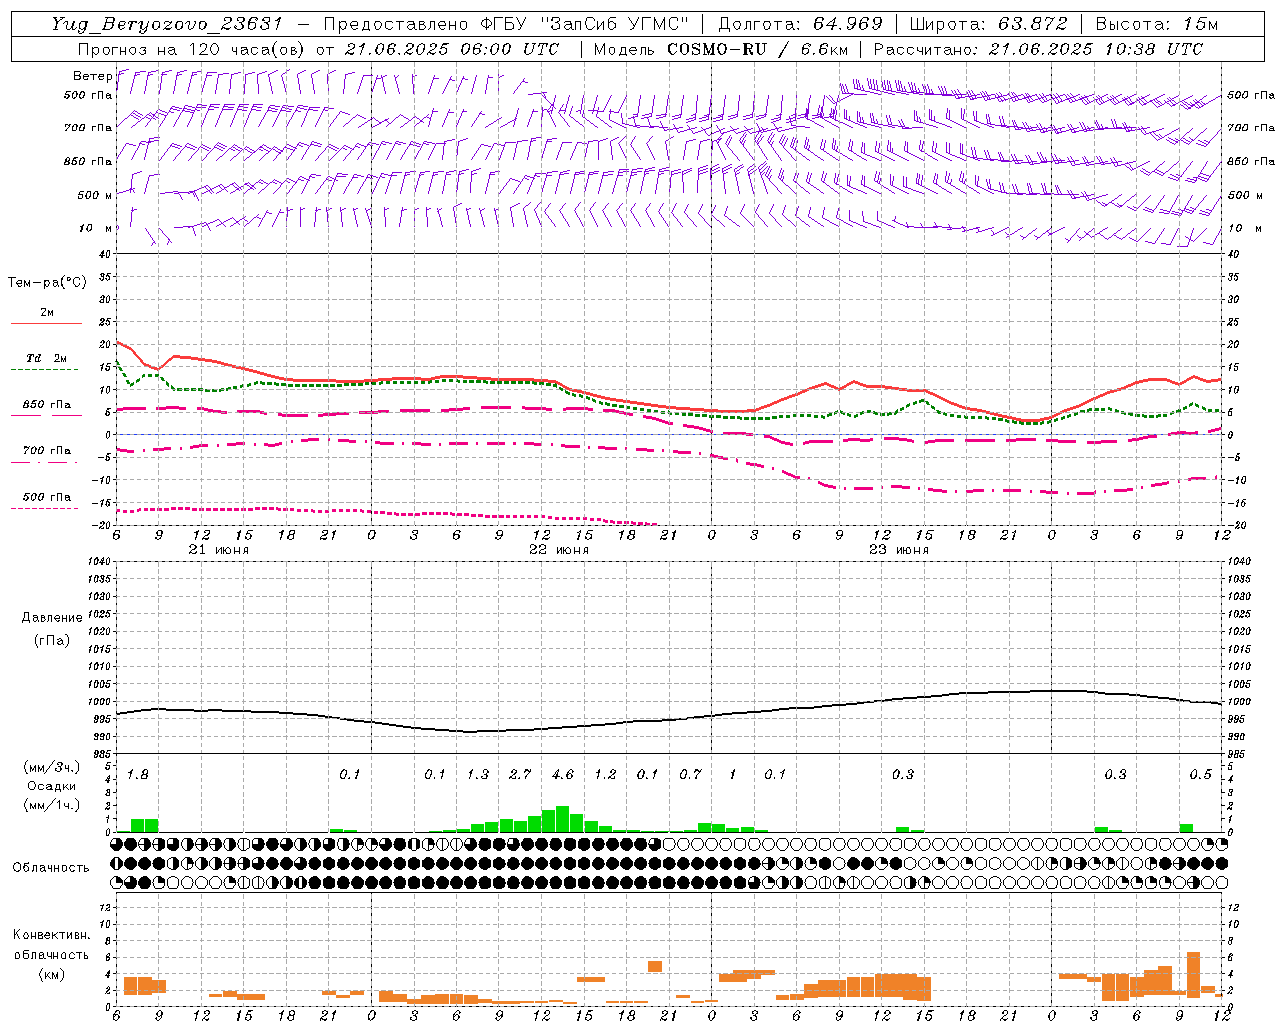The image size is (1280, 1024).
Task: Click the Широта: 63.872 latitude value
Action: 988,24
